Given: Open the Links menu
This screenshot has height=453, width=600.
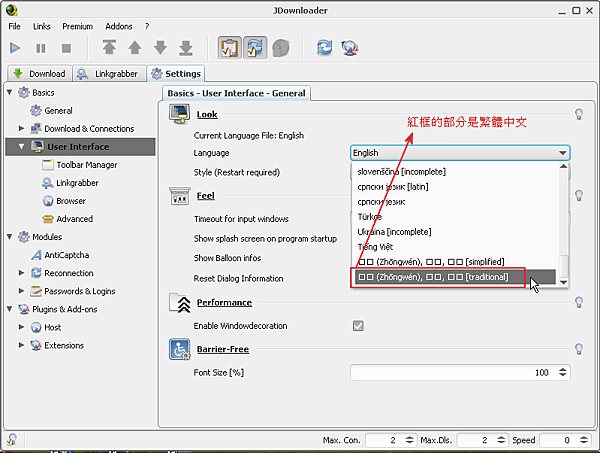Looking at the screenshot, I should coord(41,26).
